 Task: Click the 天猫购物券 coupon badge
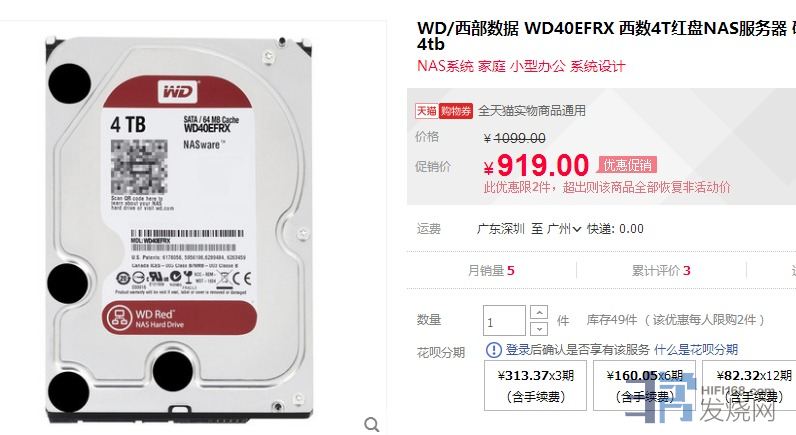pyautogui.click(x=444, y=111)
